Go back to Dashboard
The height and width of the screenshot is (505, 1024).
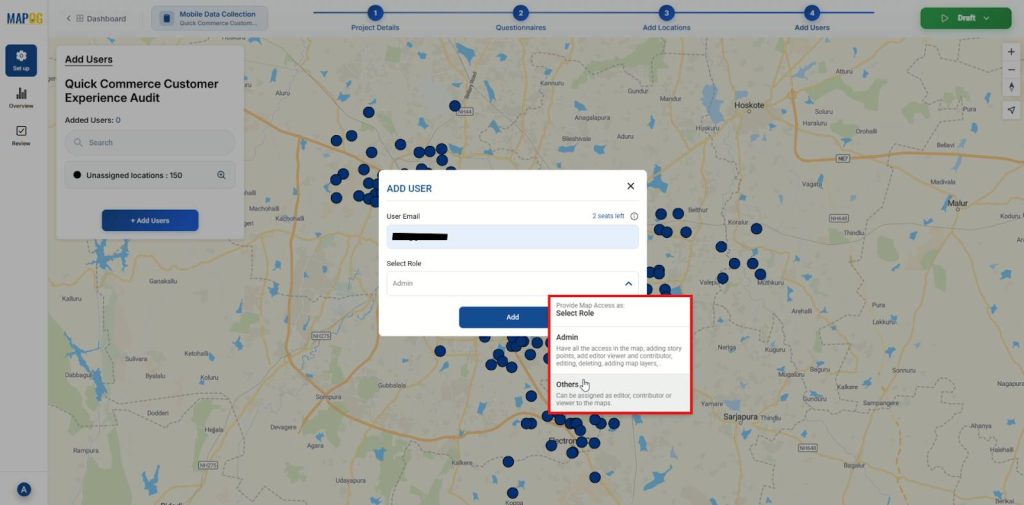coord(96,18)
